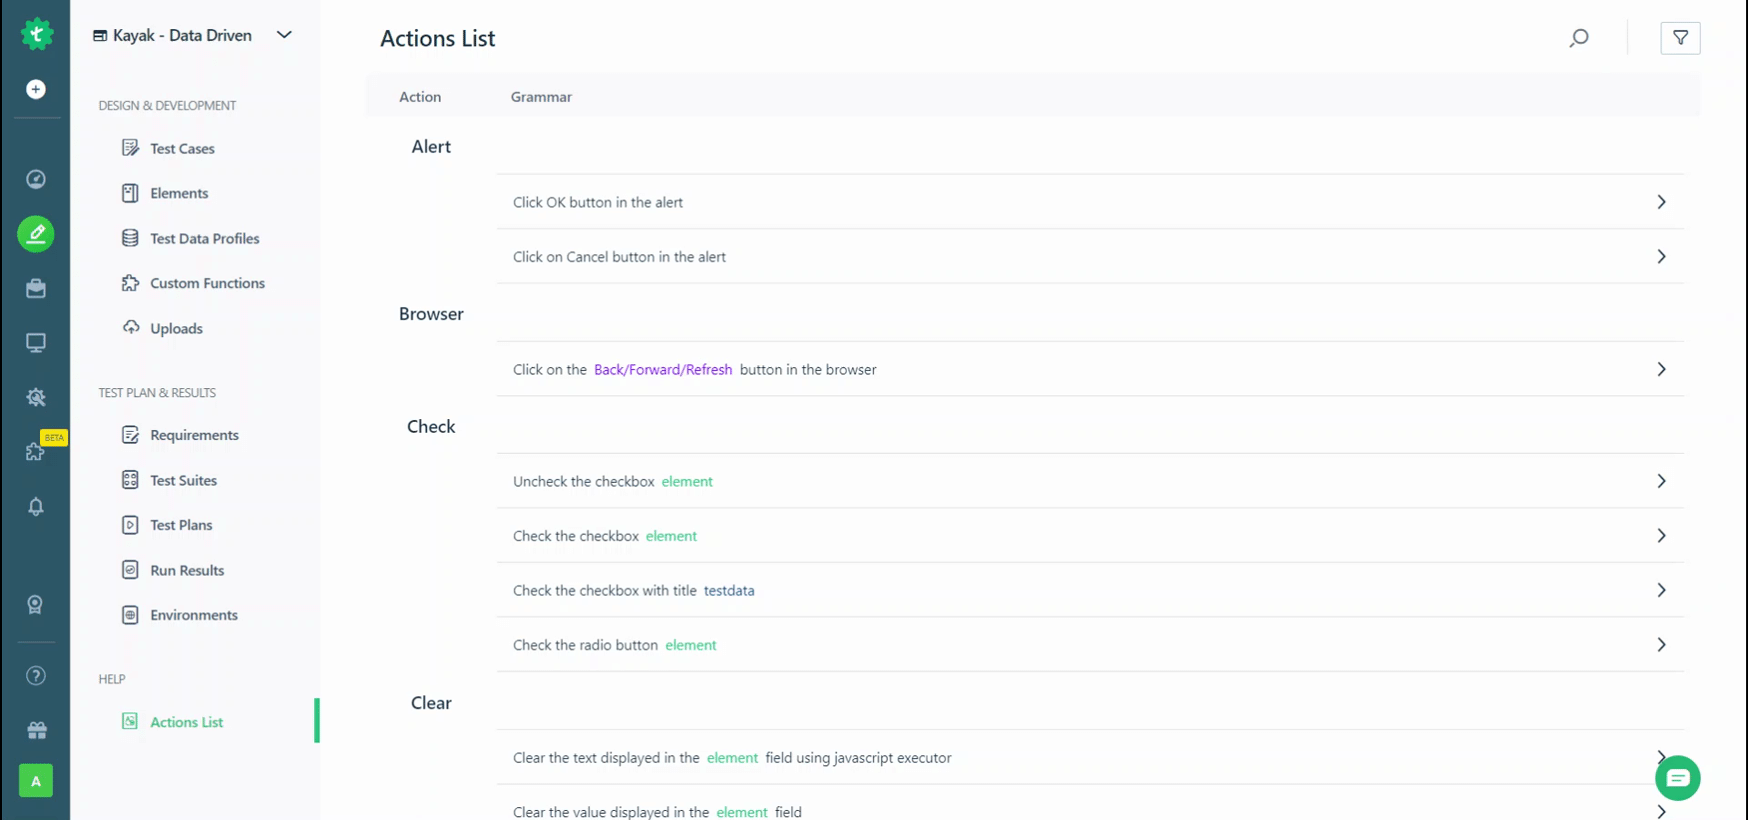Open Elements in the sidebar
This screenshot has width=1748, height=820.
coord(179,193)
